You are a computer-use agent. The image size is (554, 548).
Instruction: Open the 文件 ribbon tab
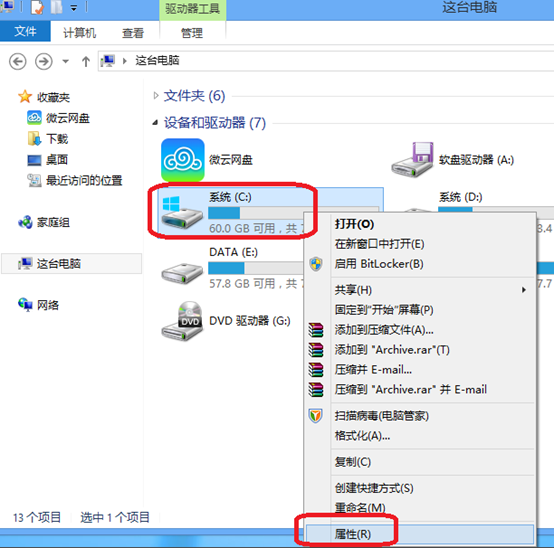[25, 31]
